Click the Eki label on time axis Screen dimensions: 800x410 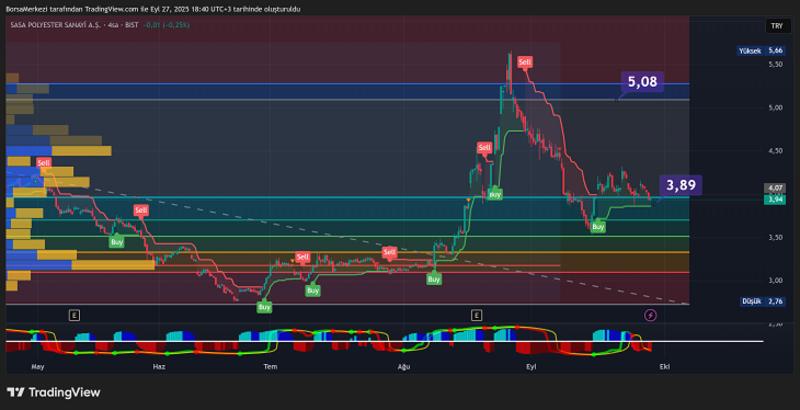coord(664,366)
